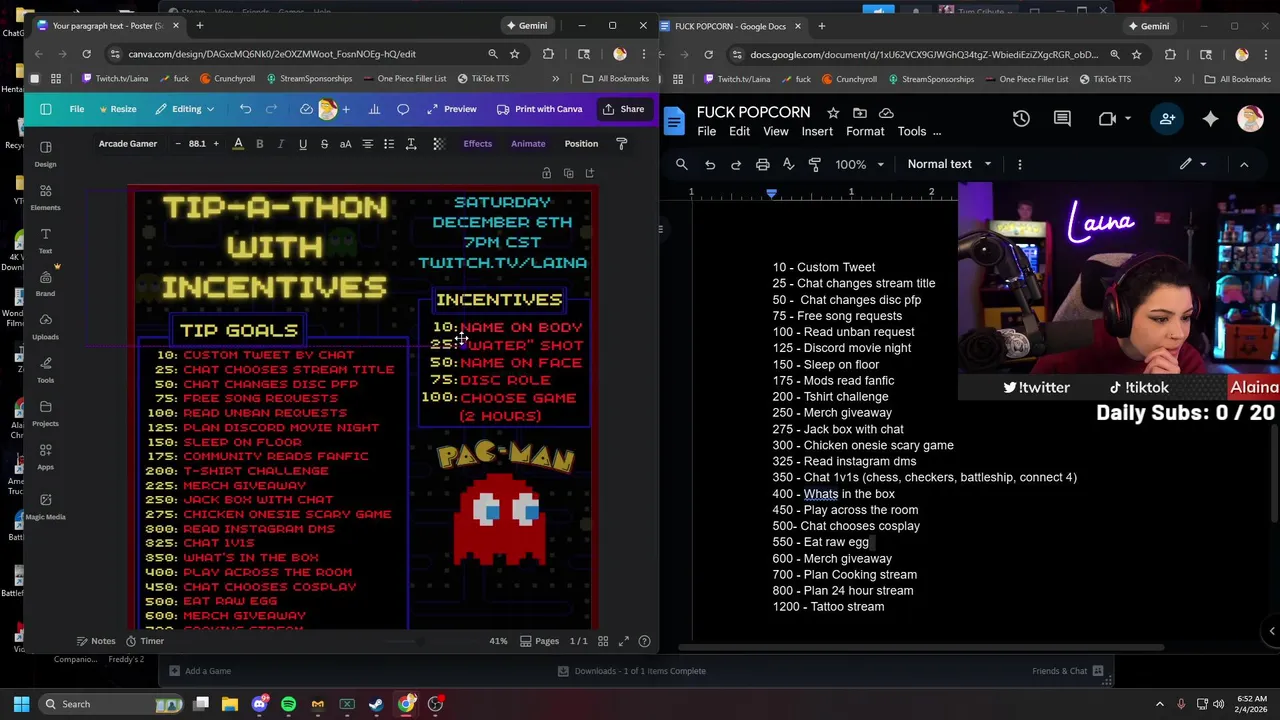This screenshot has height=720, width=1280.
Task: Open Docs Insert menu
Action: pyautogui.click(x=816, y=132)
